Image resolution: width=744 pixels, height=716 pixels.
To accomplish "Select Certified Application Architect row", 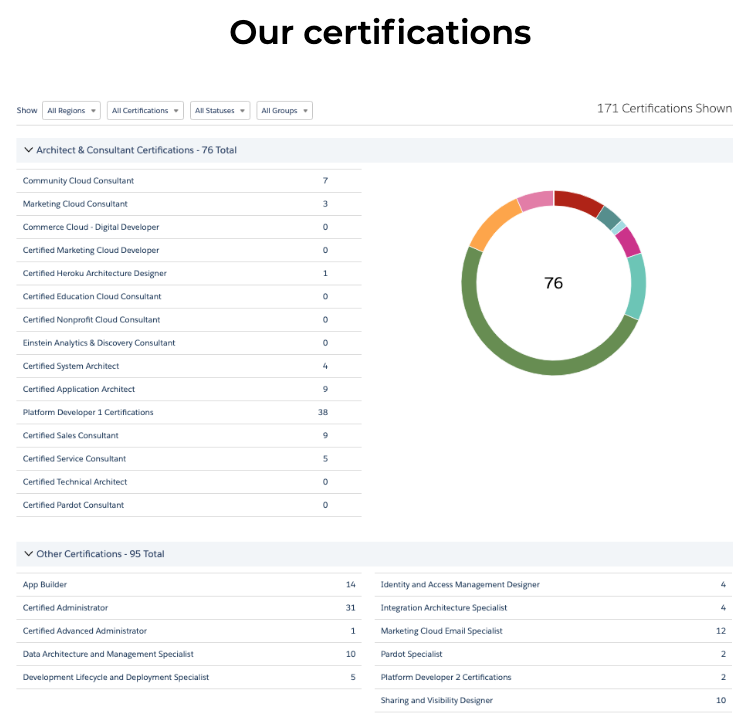I will pyautogui.click(x=189, y=389).
